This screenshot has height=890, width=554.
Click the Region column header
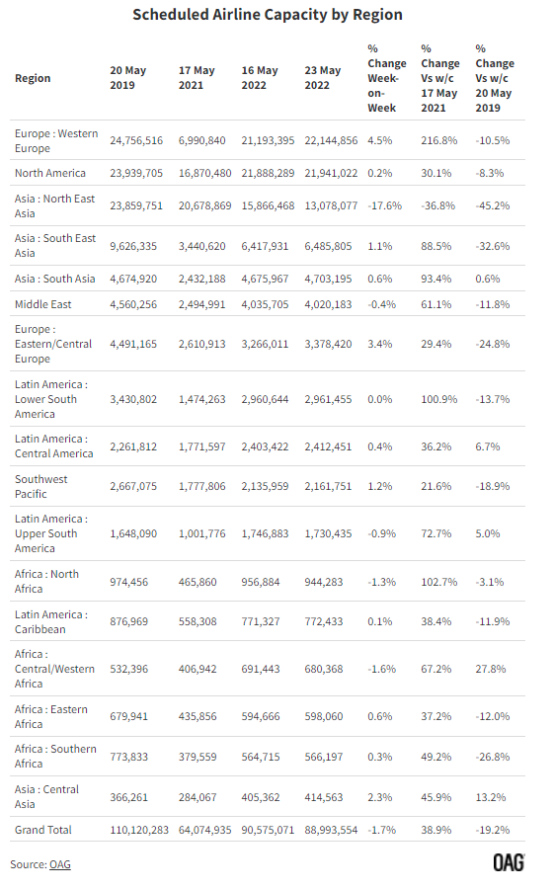tap(32, 78)
